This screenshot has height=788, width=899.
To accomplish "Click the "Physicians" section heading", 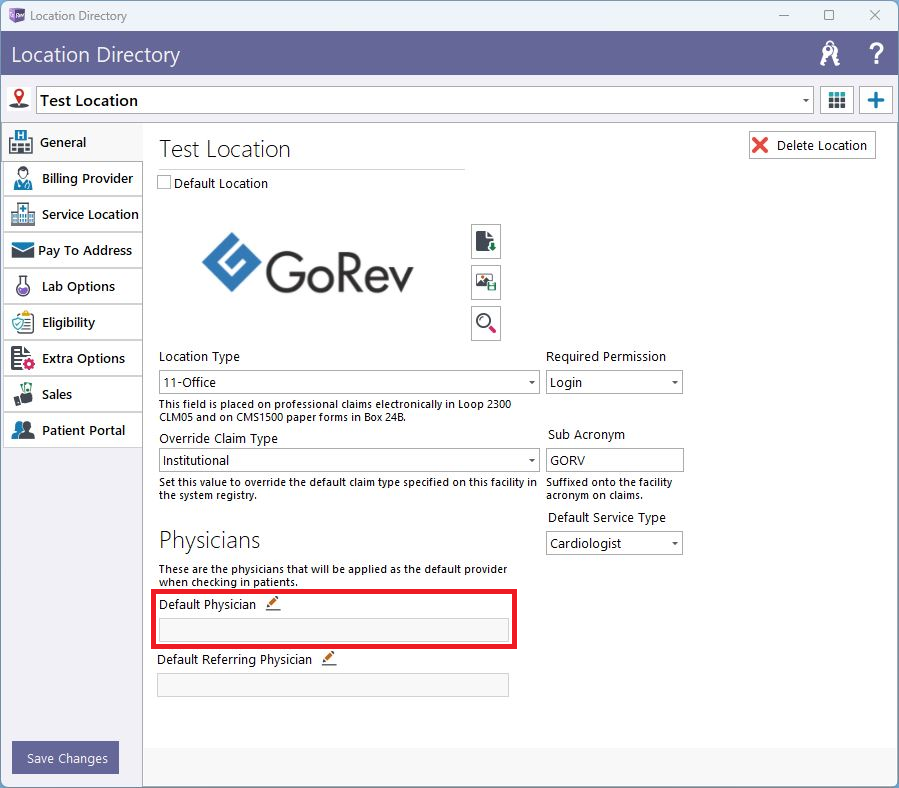I will pyautogui.click(x=209, y=540).
